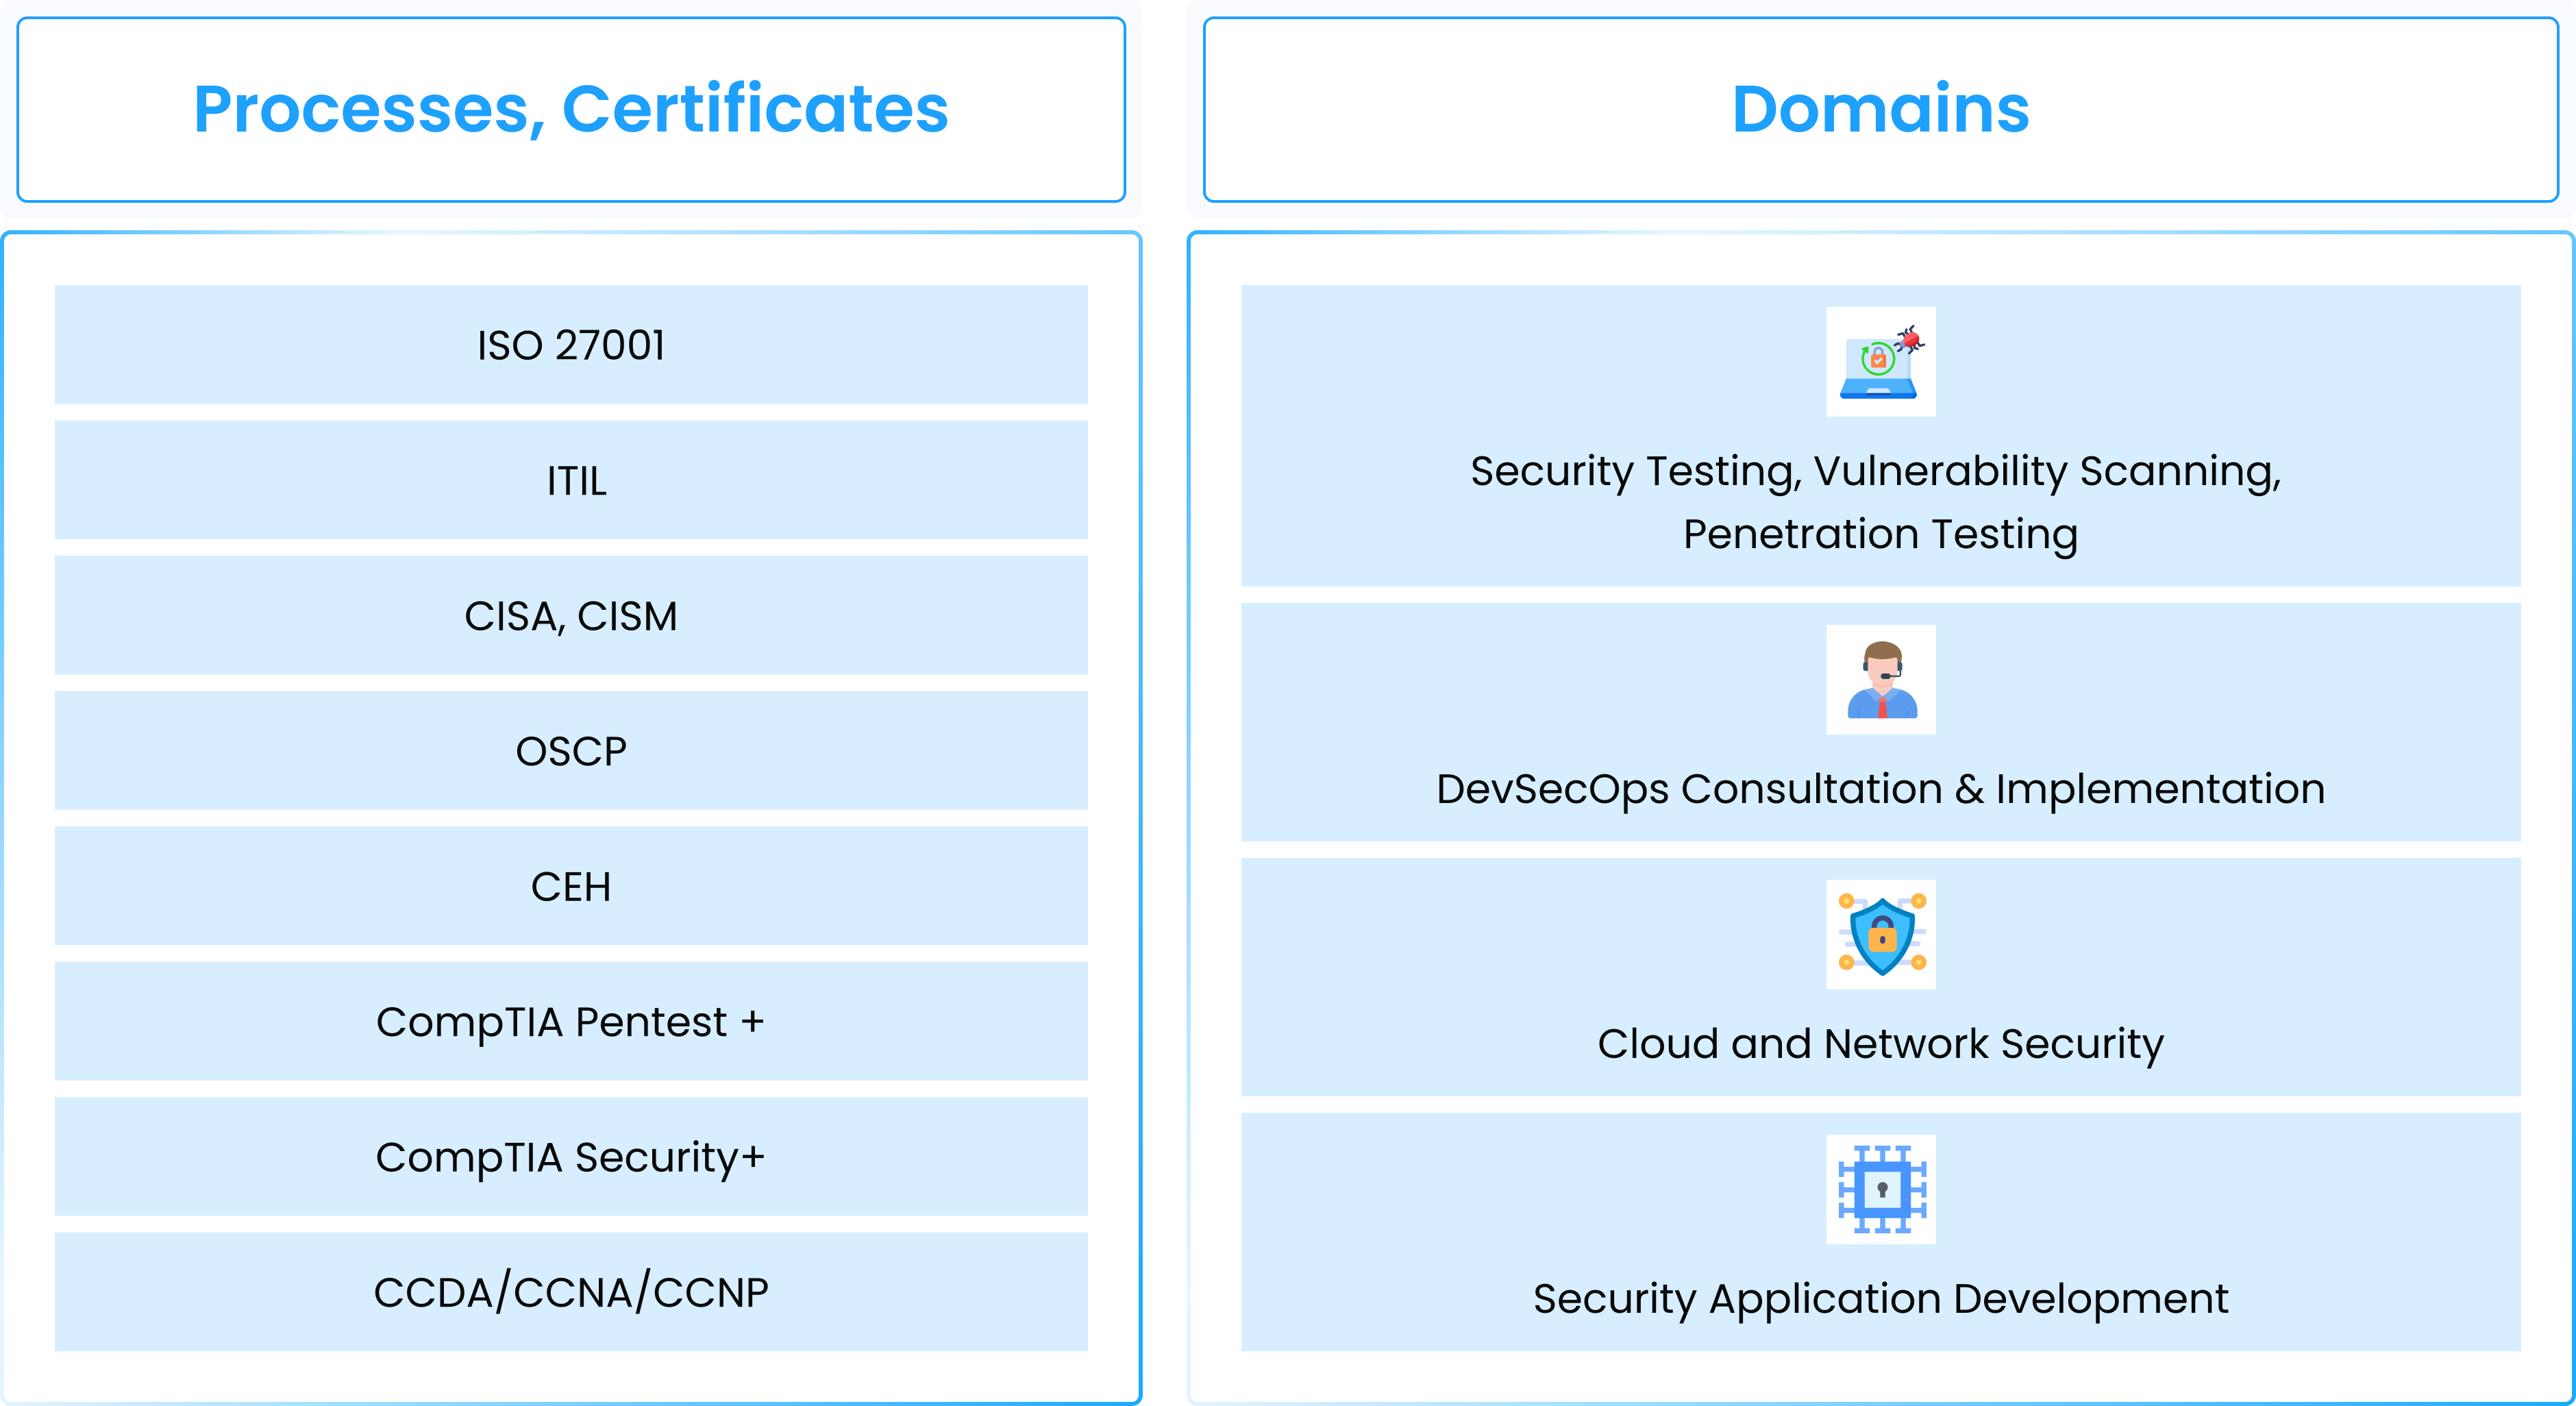The image size is (2576, 1406).
Task: Click the laptop bug security testing icon
Action: point(1880,361)
